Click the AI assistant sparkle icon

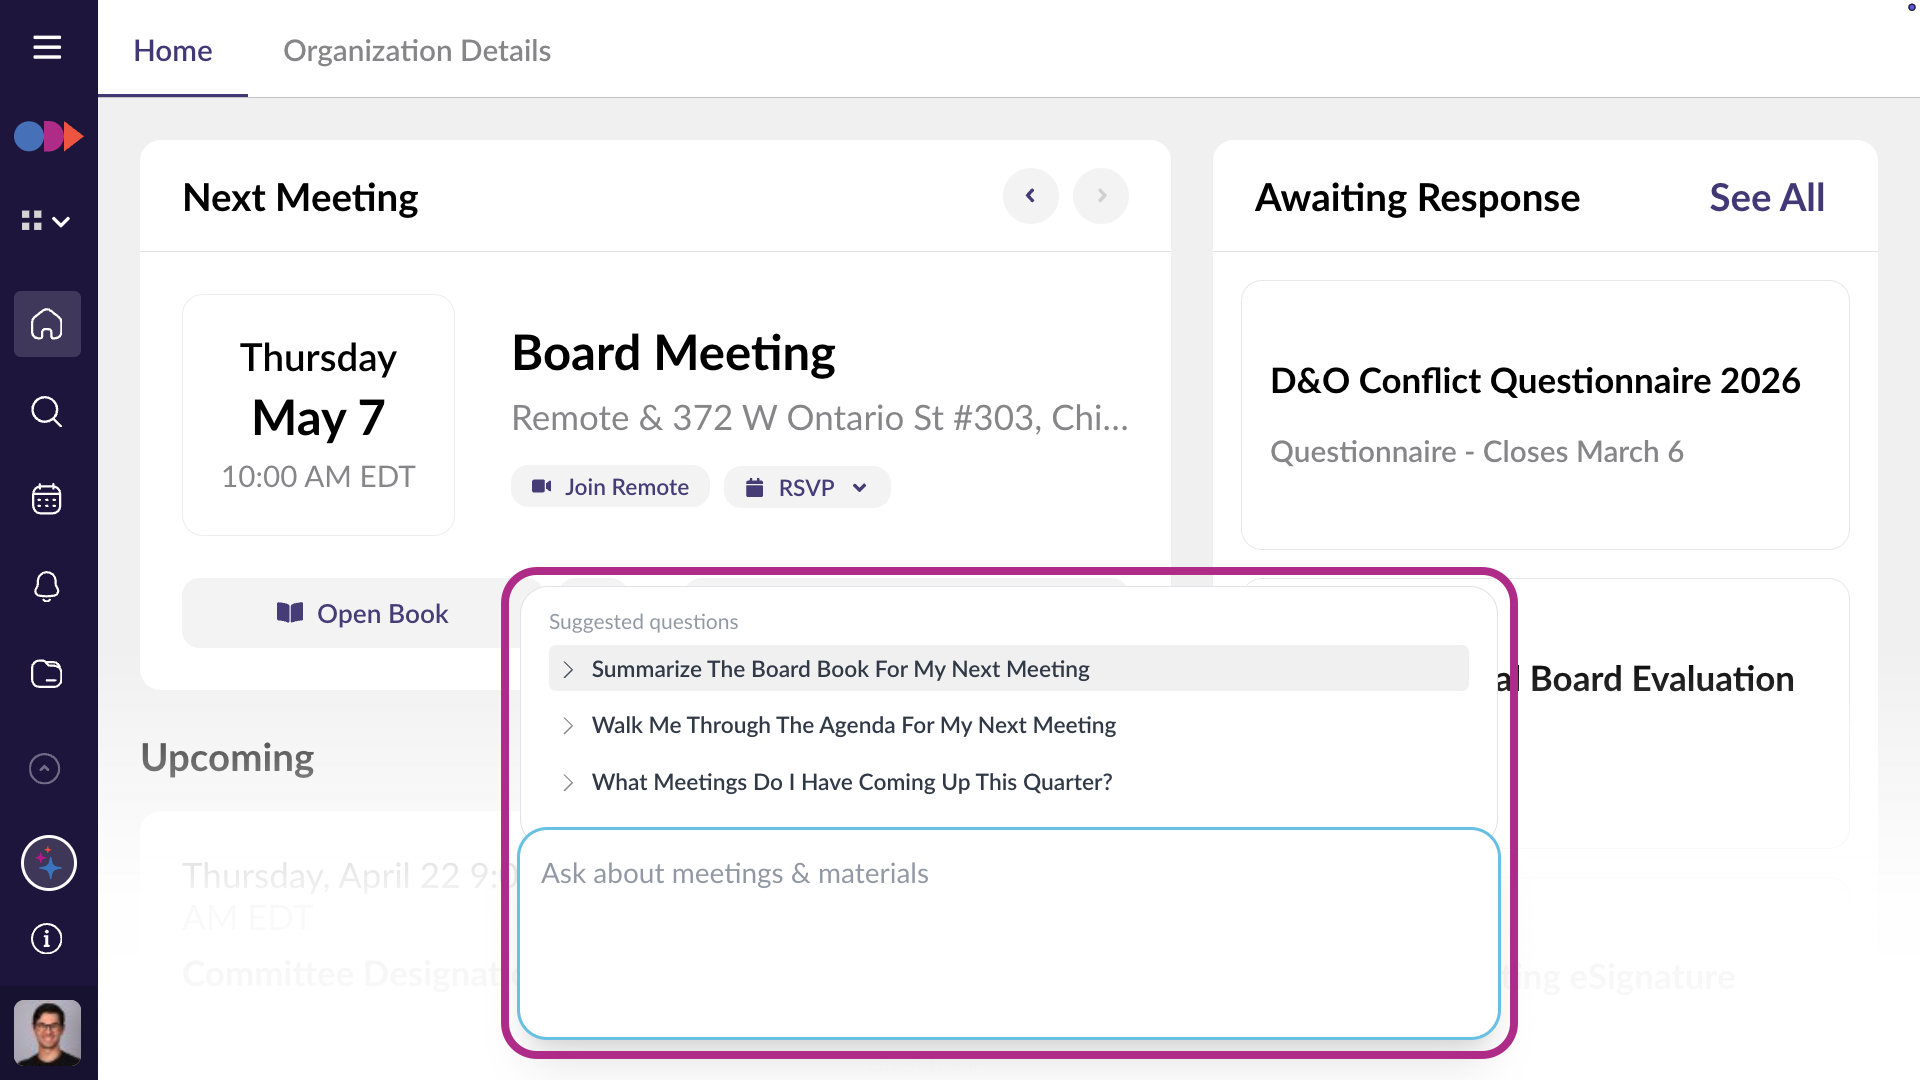coord(49,863)
